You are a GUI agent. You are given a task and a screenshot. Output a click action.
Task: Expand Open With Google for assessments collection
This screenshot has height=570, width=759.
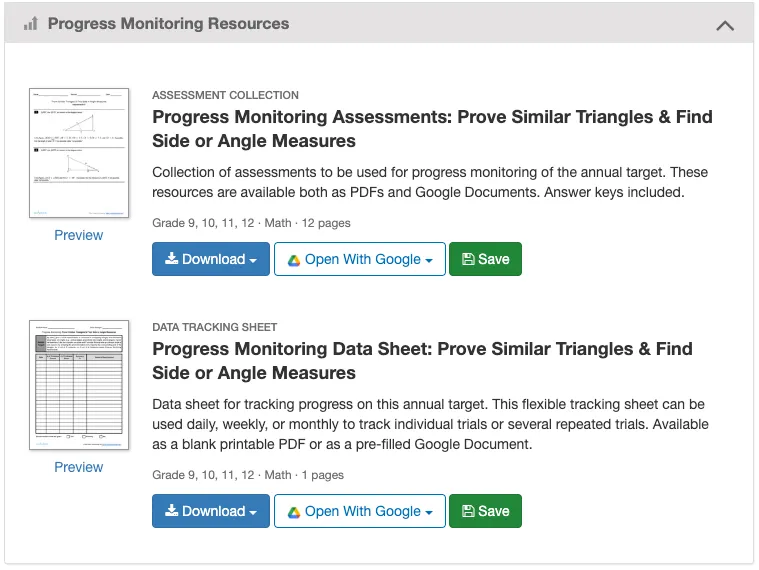tap(360, 259)
